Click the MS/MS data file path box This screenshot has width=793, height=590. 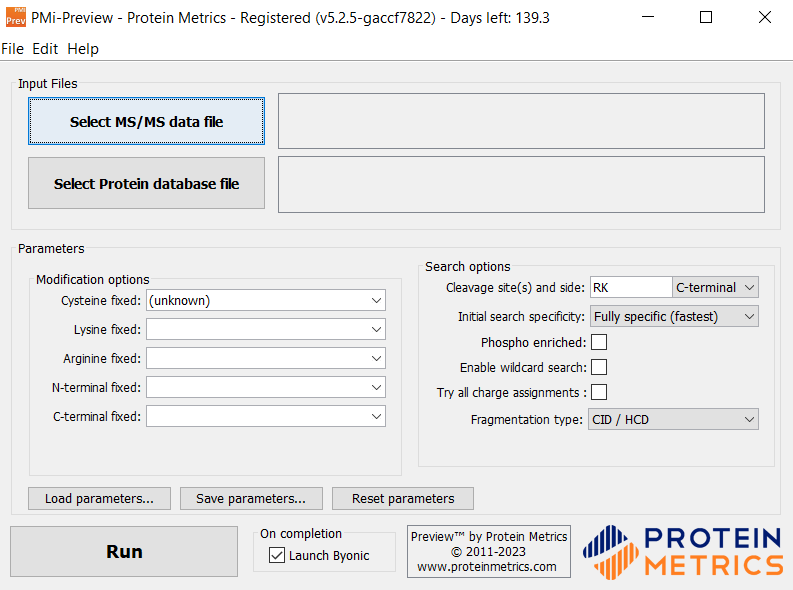point(521,121)
